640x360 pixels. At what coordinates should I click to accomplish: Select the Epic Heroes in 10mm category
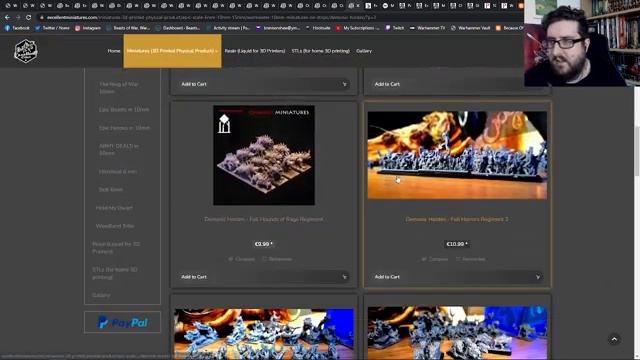point(124,128)
